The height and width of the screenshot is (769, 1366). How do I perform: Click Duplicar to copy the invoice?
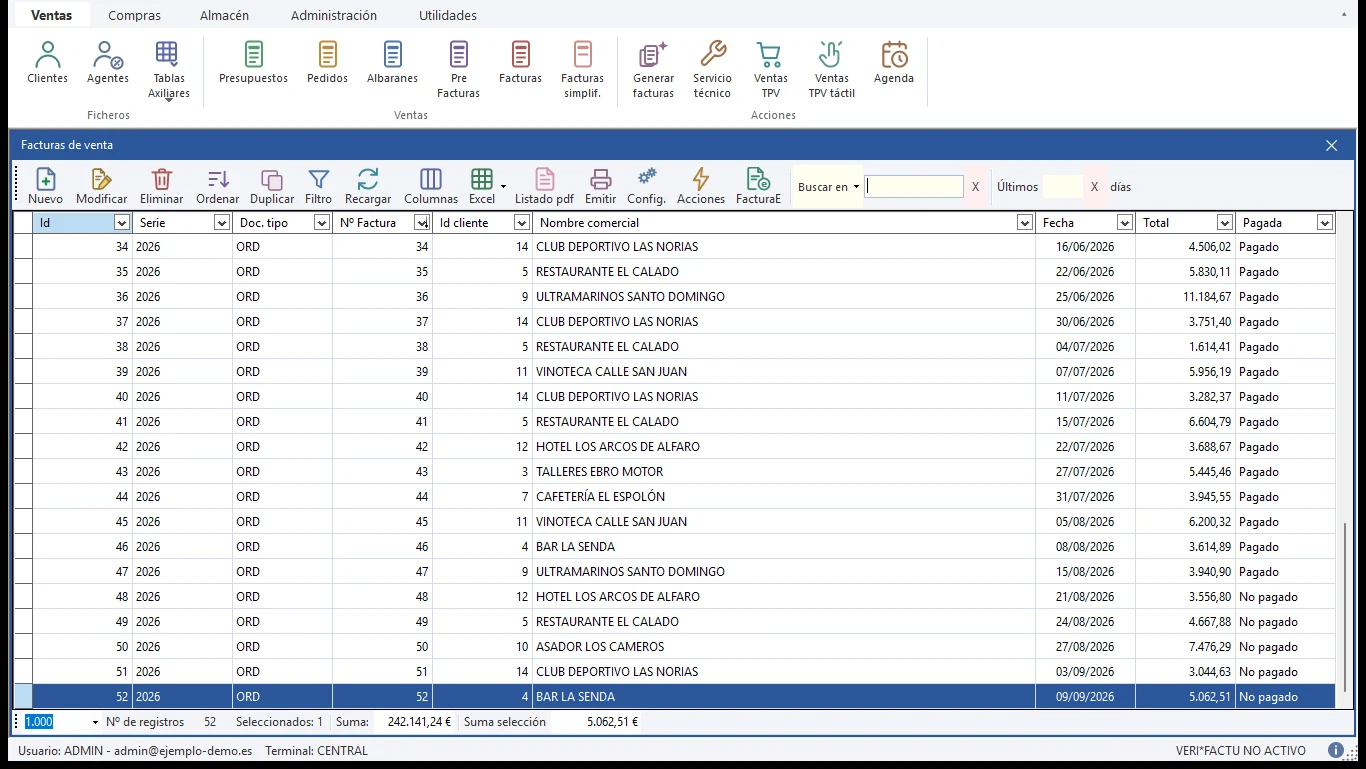pos(272,186)
